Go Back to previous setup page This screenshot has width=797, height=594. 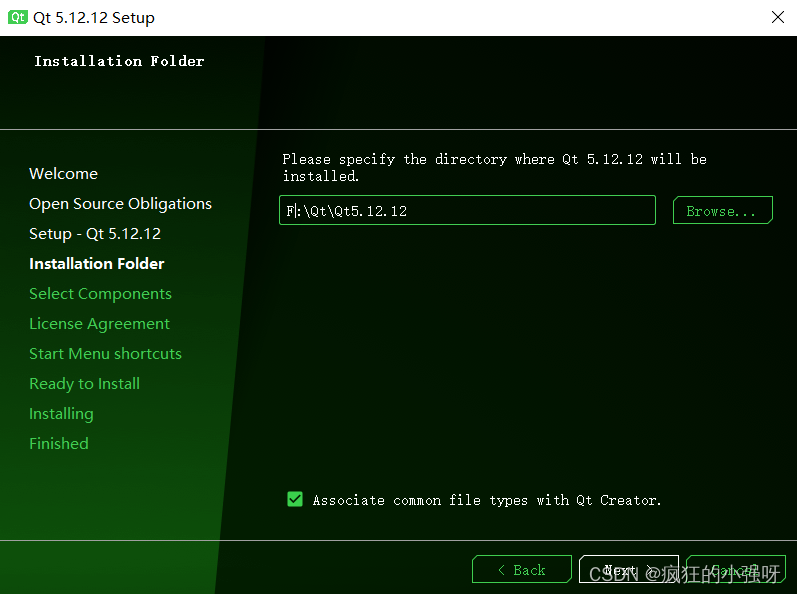pyautogui.click(x=522, y=570)
